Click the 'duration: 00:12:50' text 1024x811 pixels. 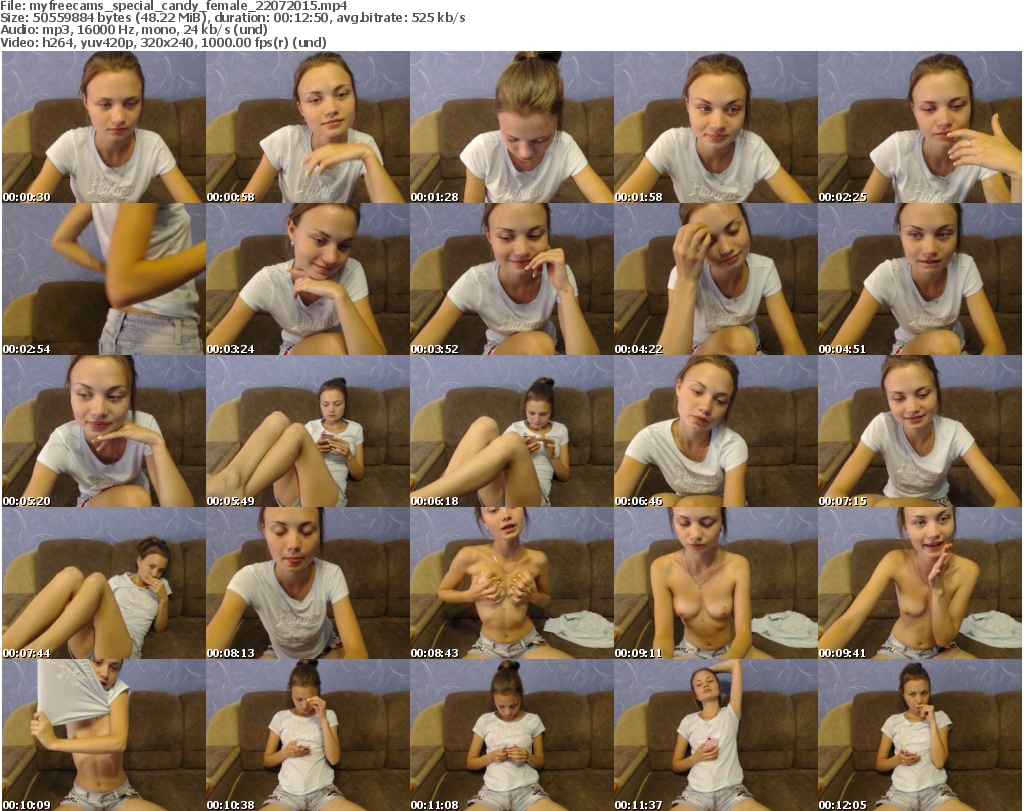pyautogui.click(x=273, y=18)
